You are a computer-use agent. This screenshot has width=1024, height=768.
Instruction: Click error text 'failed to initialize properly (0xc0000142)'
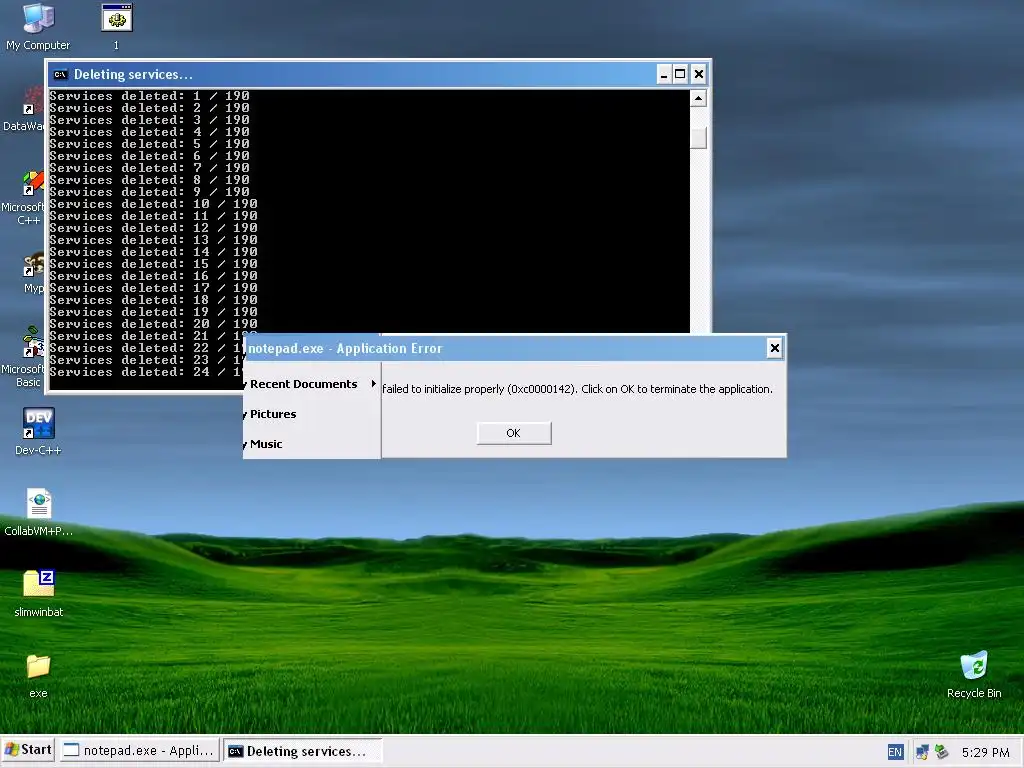(x=480, y=389)
